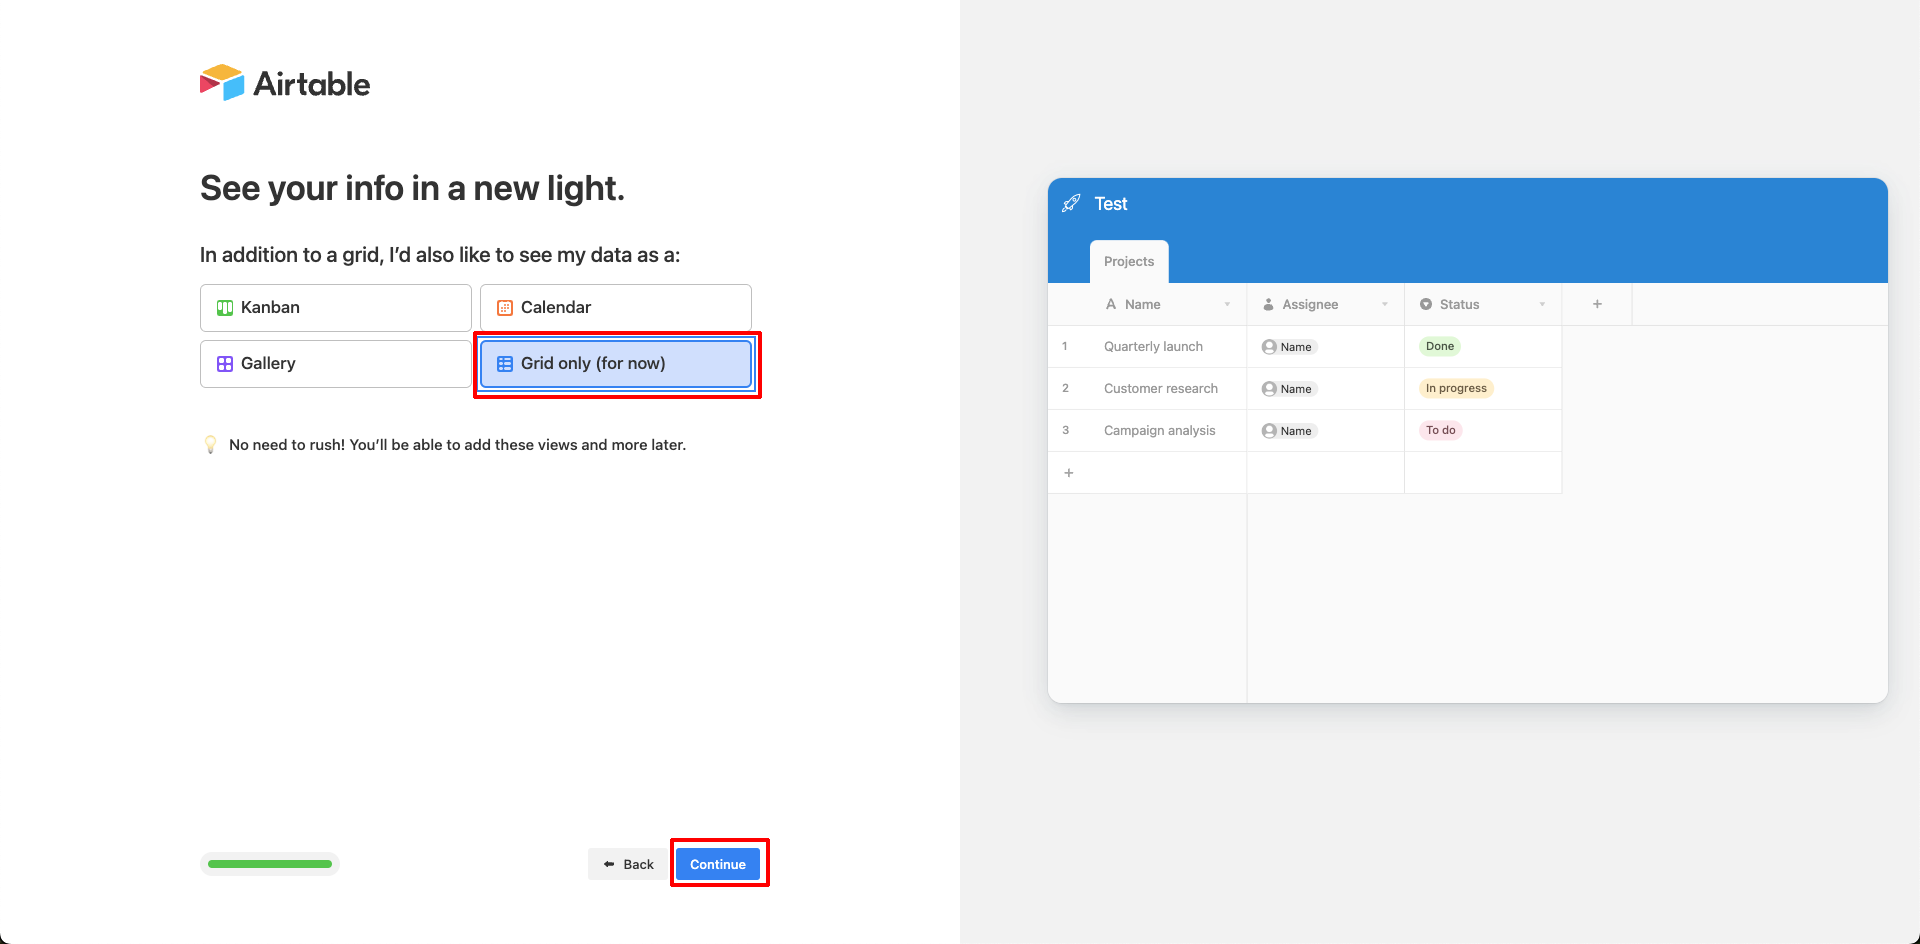This screenshot has width=1920, height=944.
Task: Click the Grid table icon
Action: click(x=505, y=364)
